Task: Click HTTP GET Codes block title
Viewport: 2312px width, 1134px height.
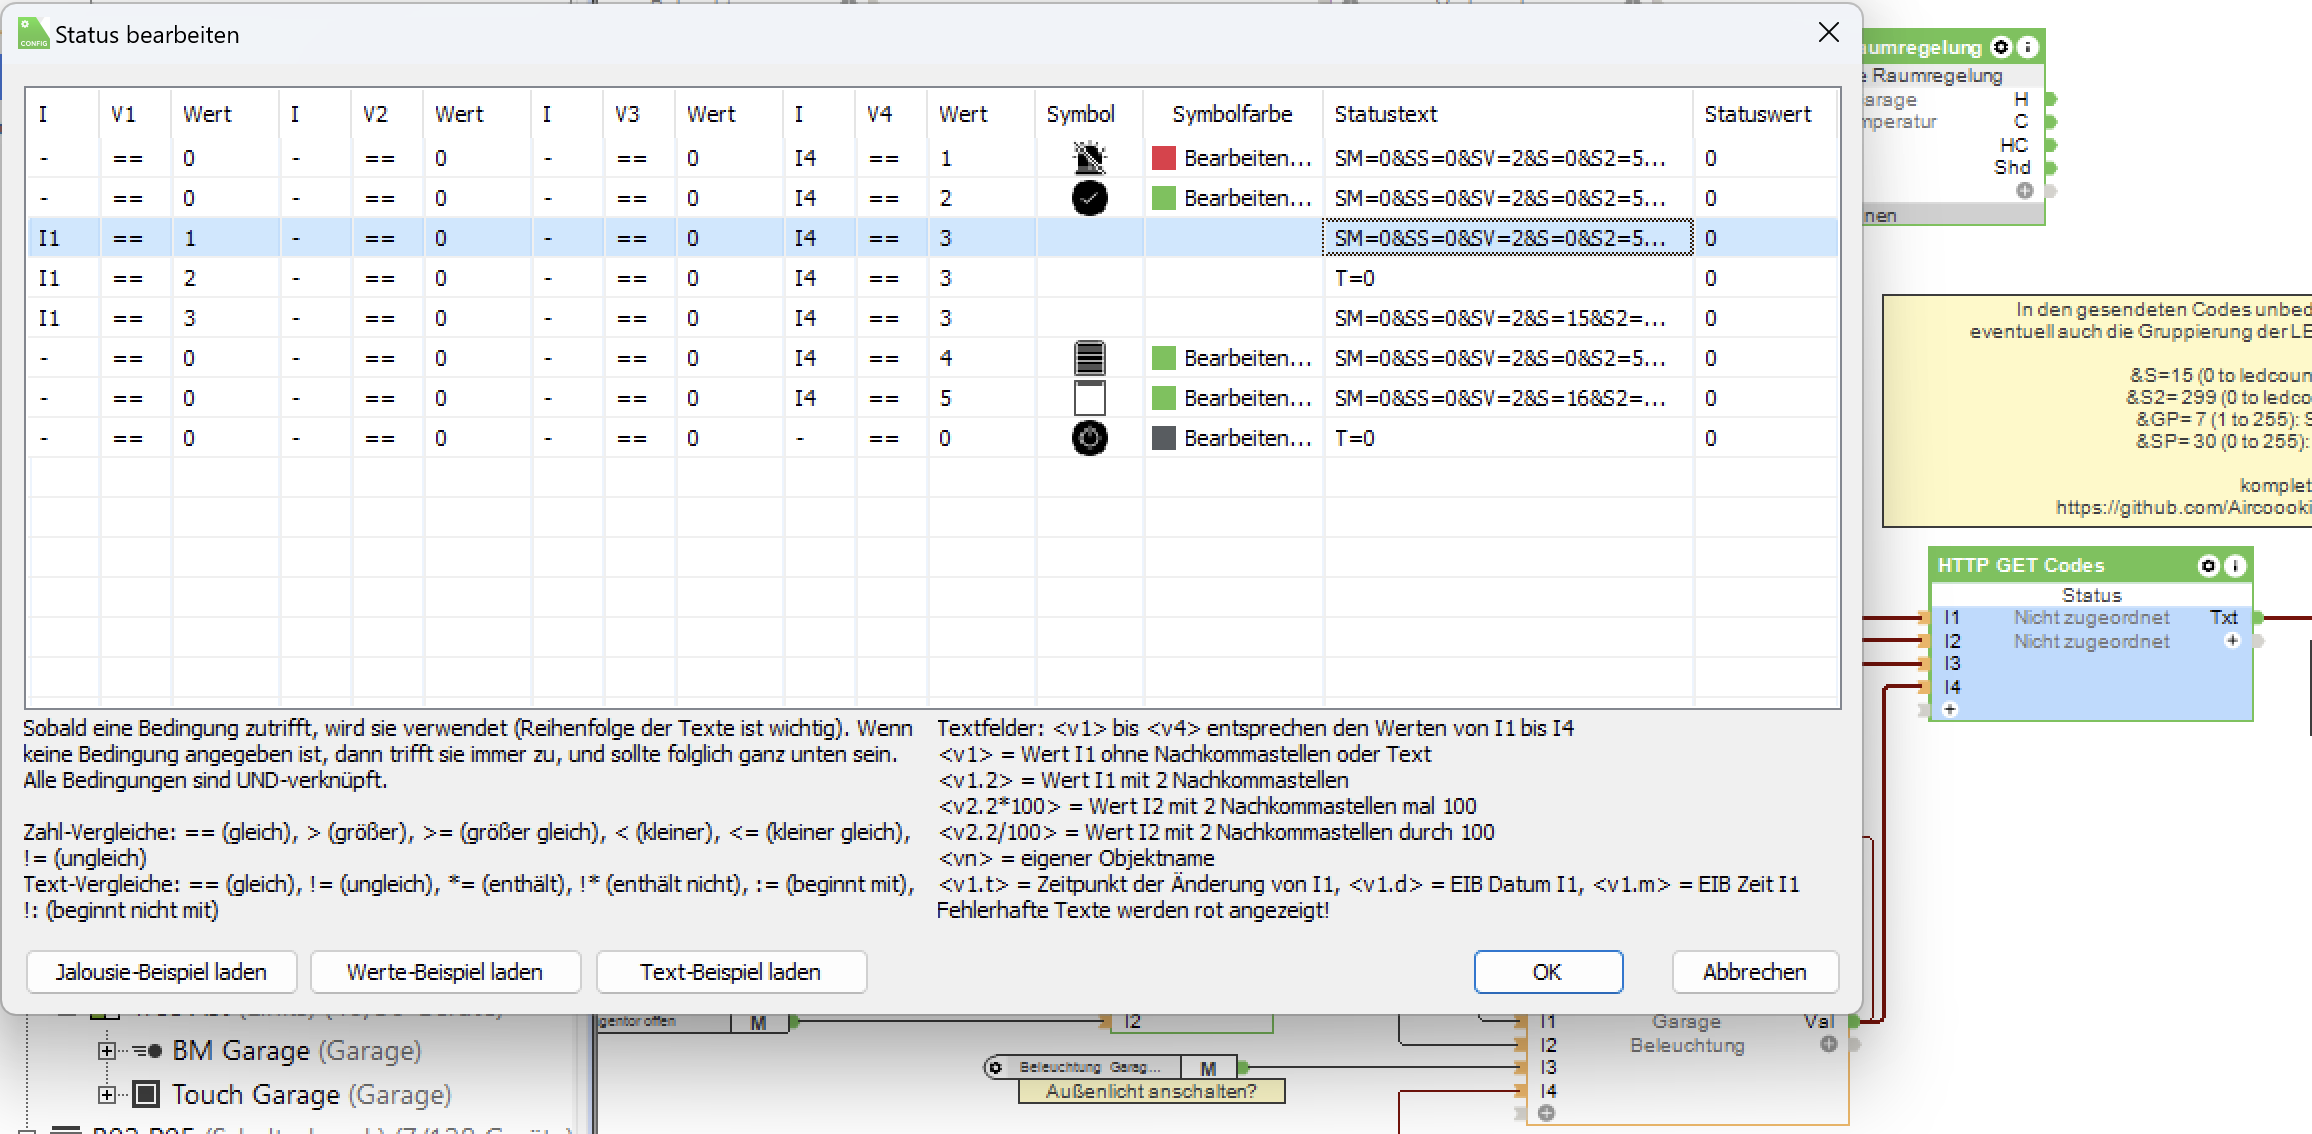Action: 2020,565
